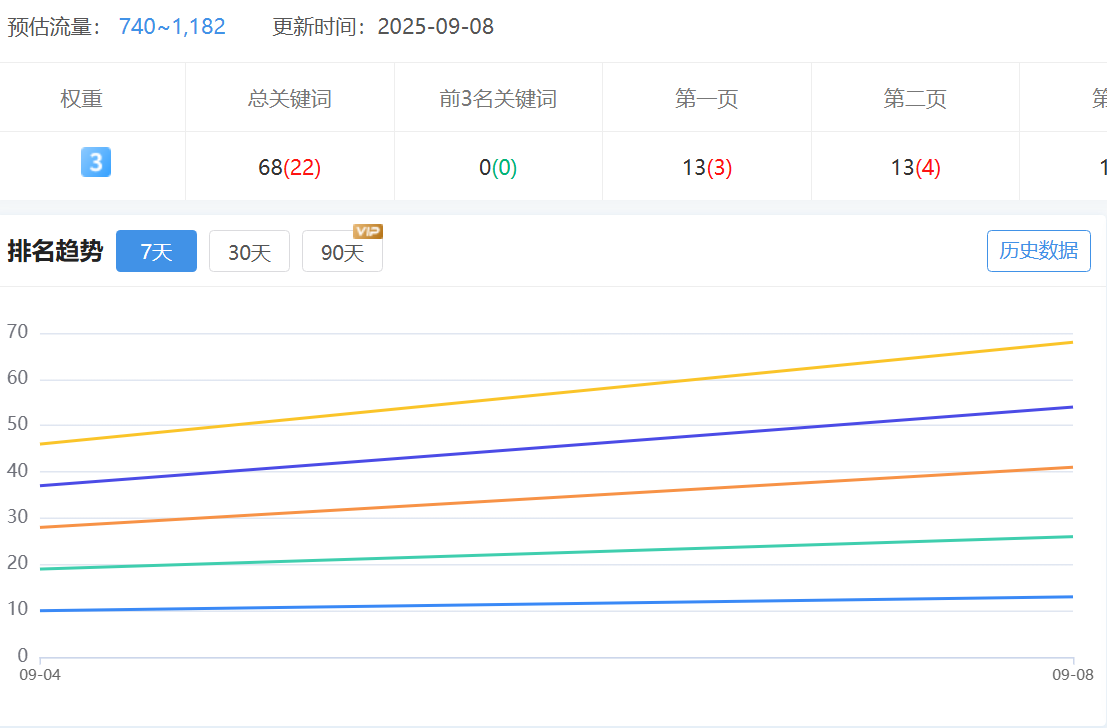
Task: Click the estimated traffic value 740~1,182
Action: pyautogui.click(x=172, y=27)
